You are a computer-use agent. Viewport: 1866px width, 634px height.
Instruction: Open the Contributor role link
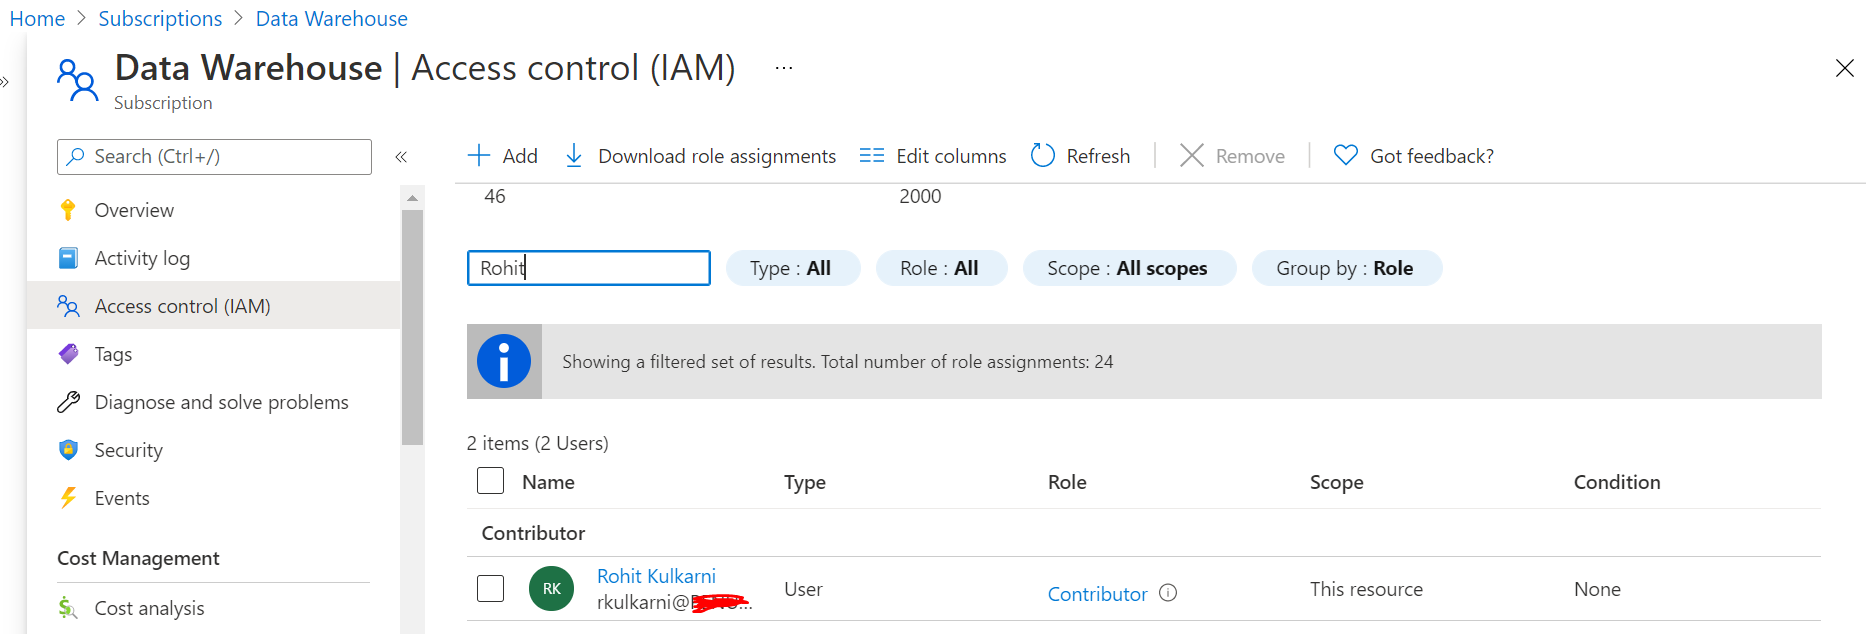click(x=1097, y=594)
